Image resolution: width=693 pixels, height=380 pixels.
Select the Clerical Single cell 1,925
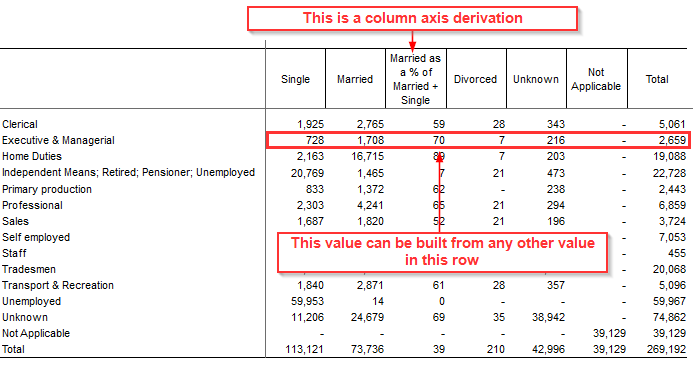[310, 125]
